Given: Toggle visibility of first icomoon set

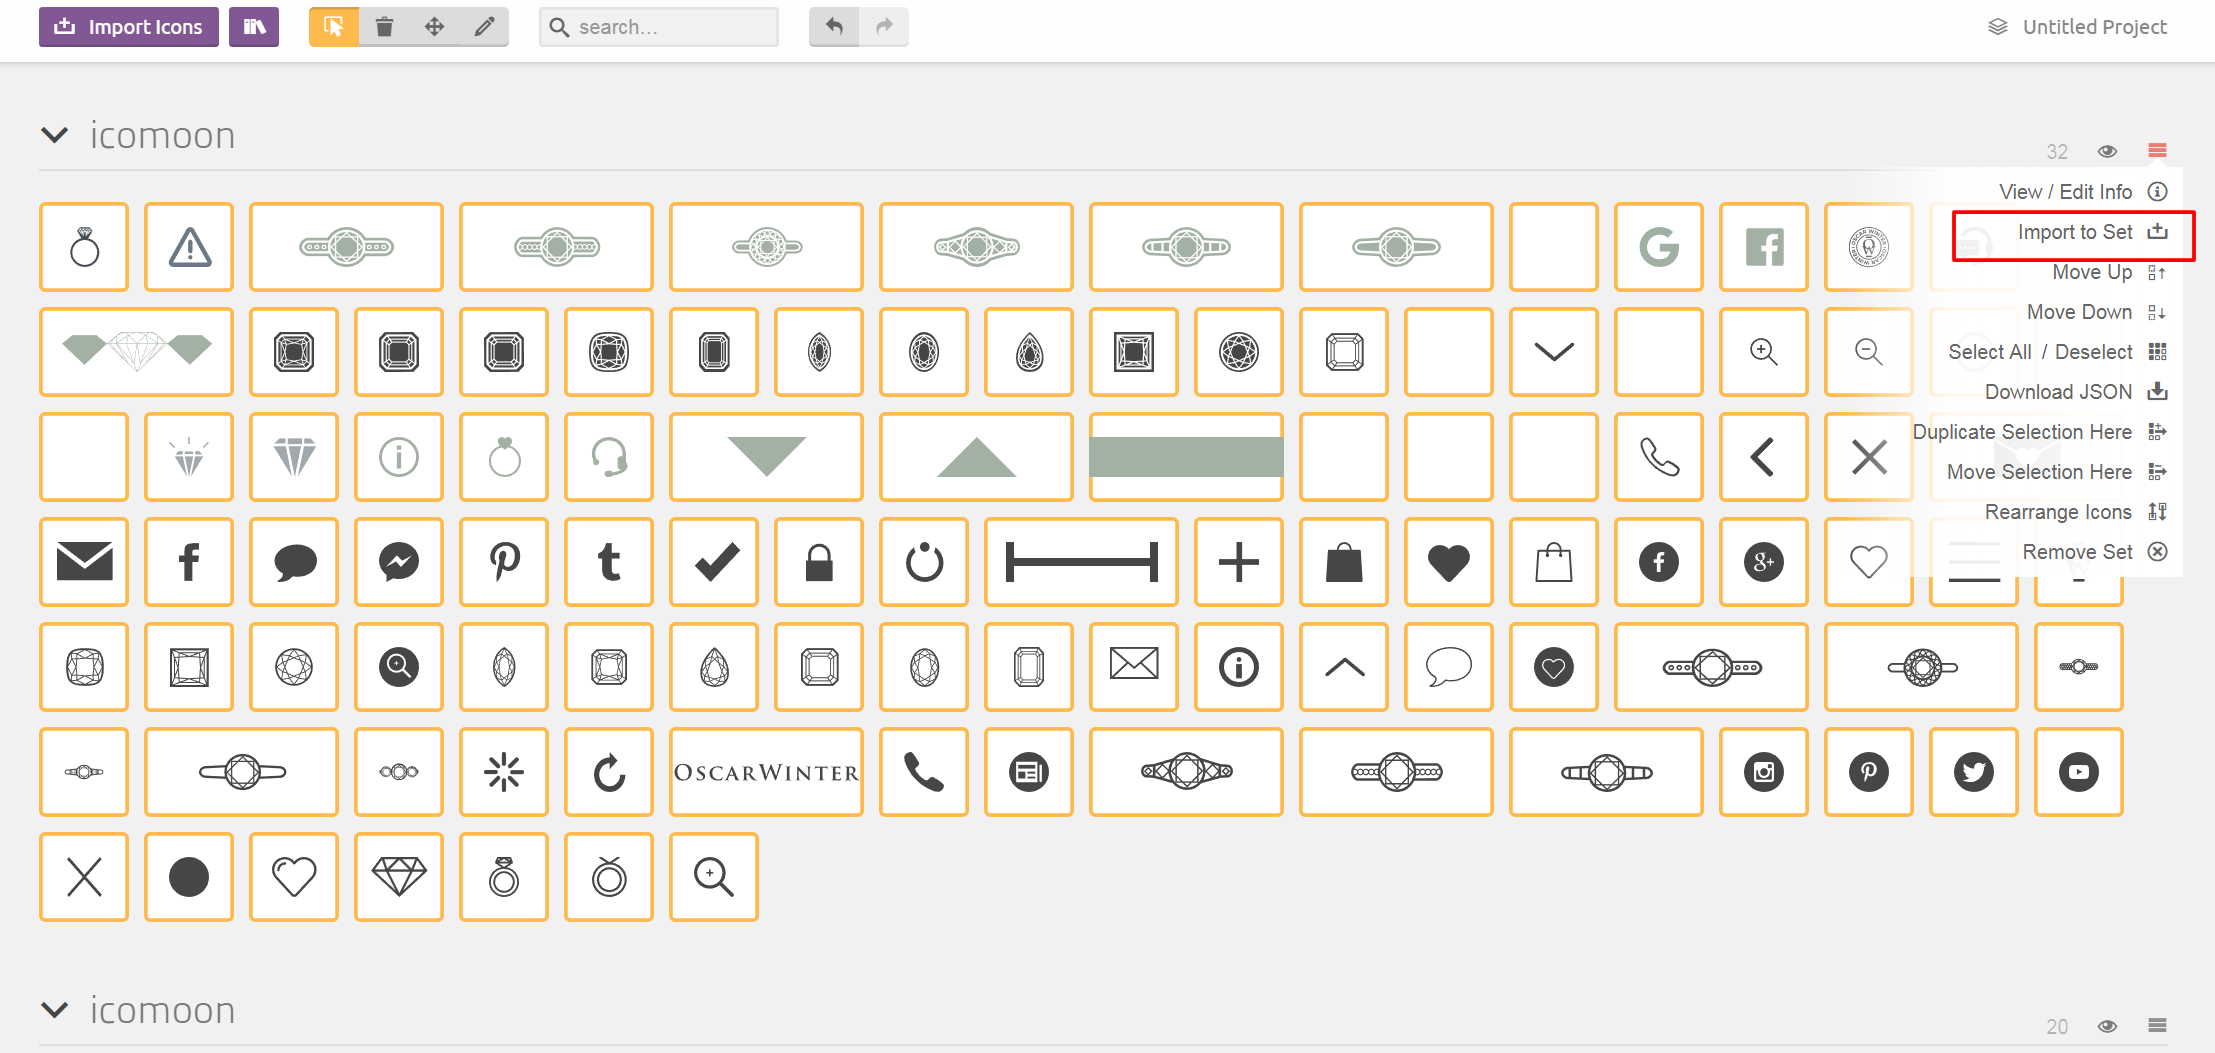Looking at the screenshot, I should tap(2107, 151).
